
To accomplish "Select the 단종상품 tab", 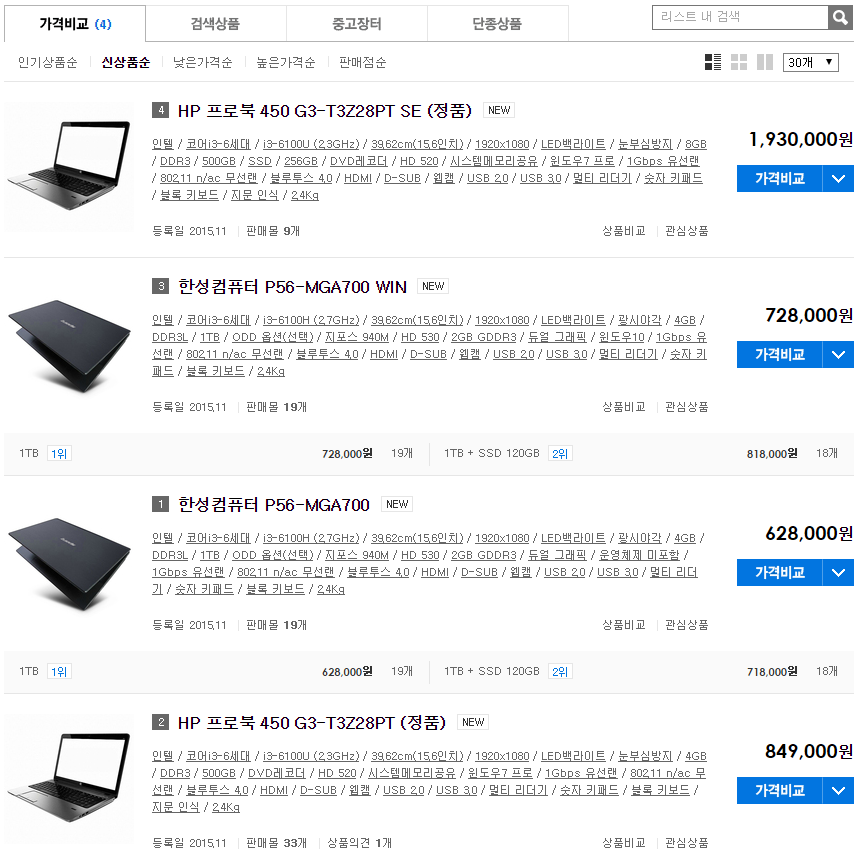I will point(498,24).
